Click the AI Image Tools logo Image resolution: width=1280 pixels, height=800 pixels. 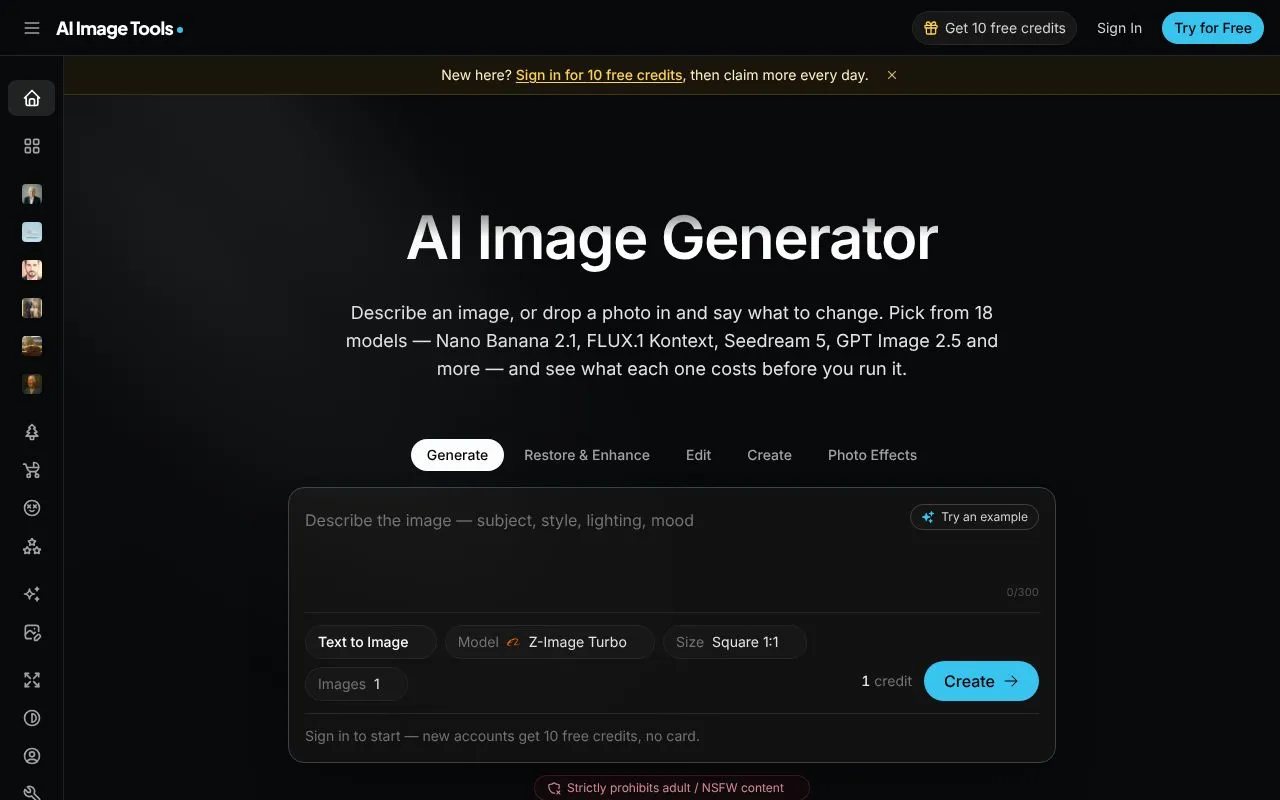[x=119, y=29]
